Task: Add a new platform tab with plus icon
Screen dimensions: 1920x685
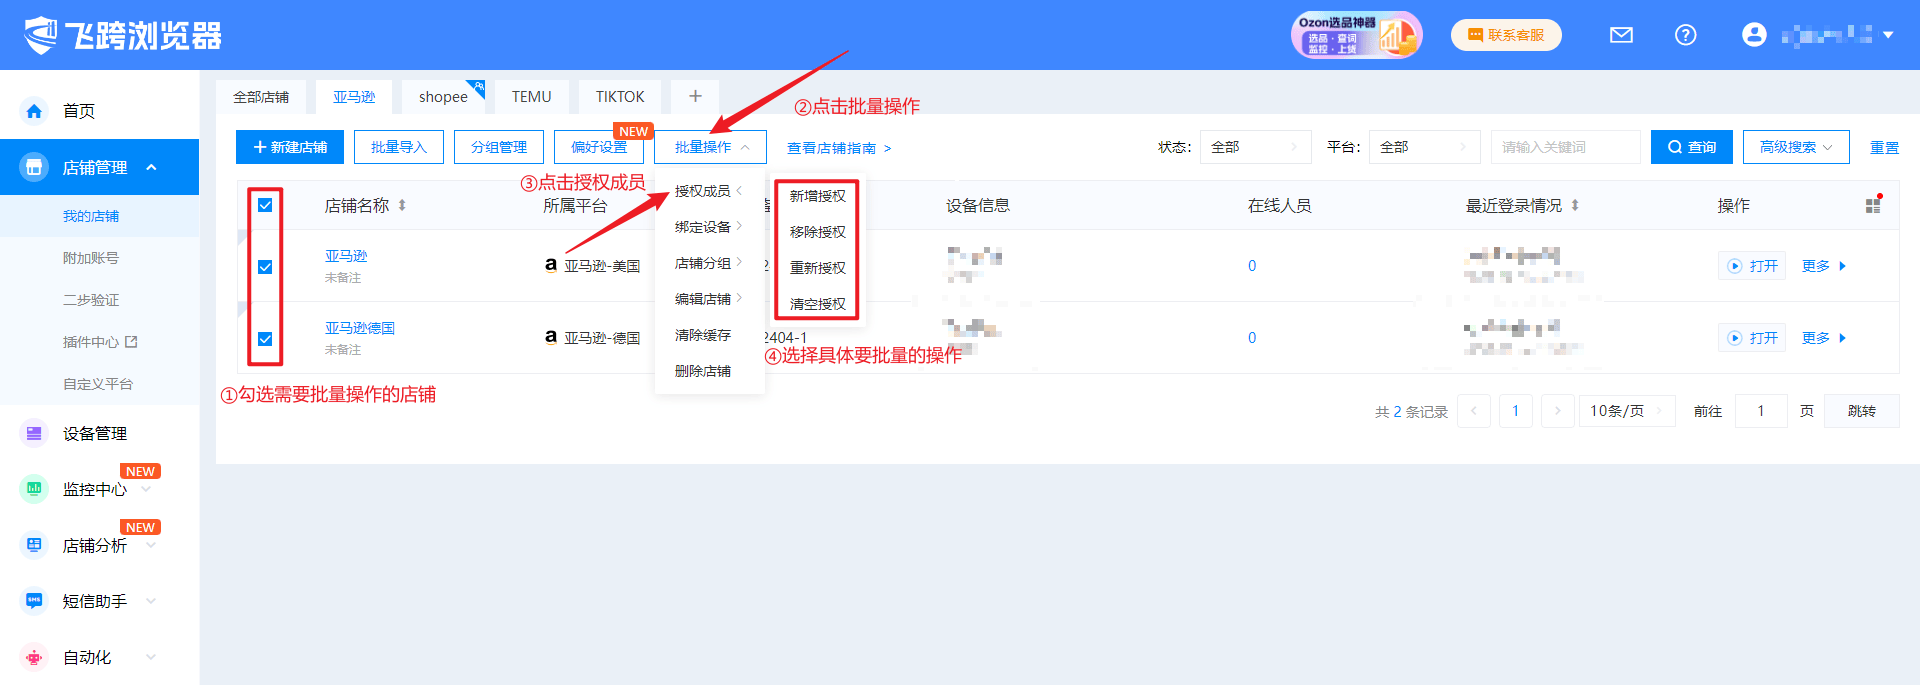Action: [695, 96]
